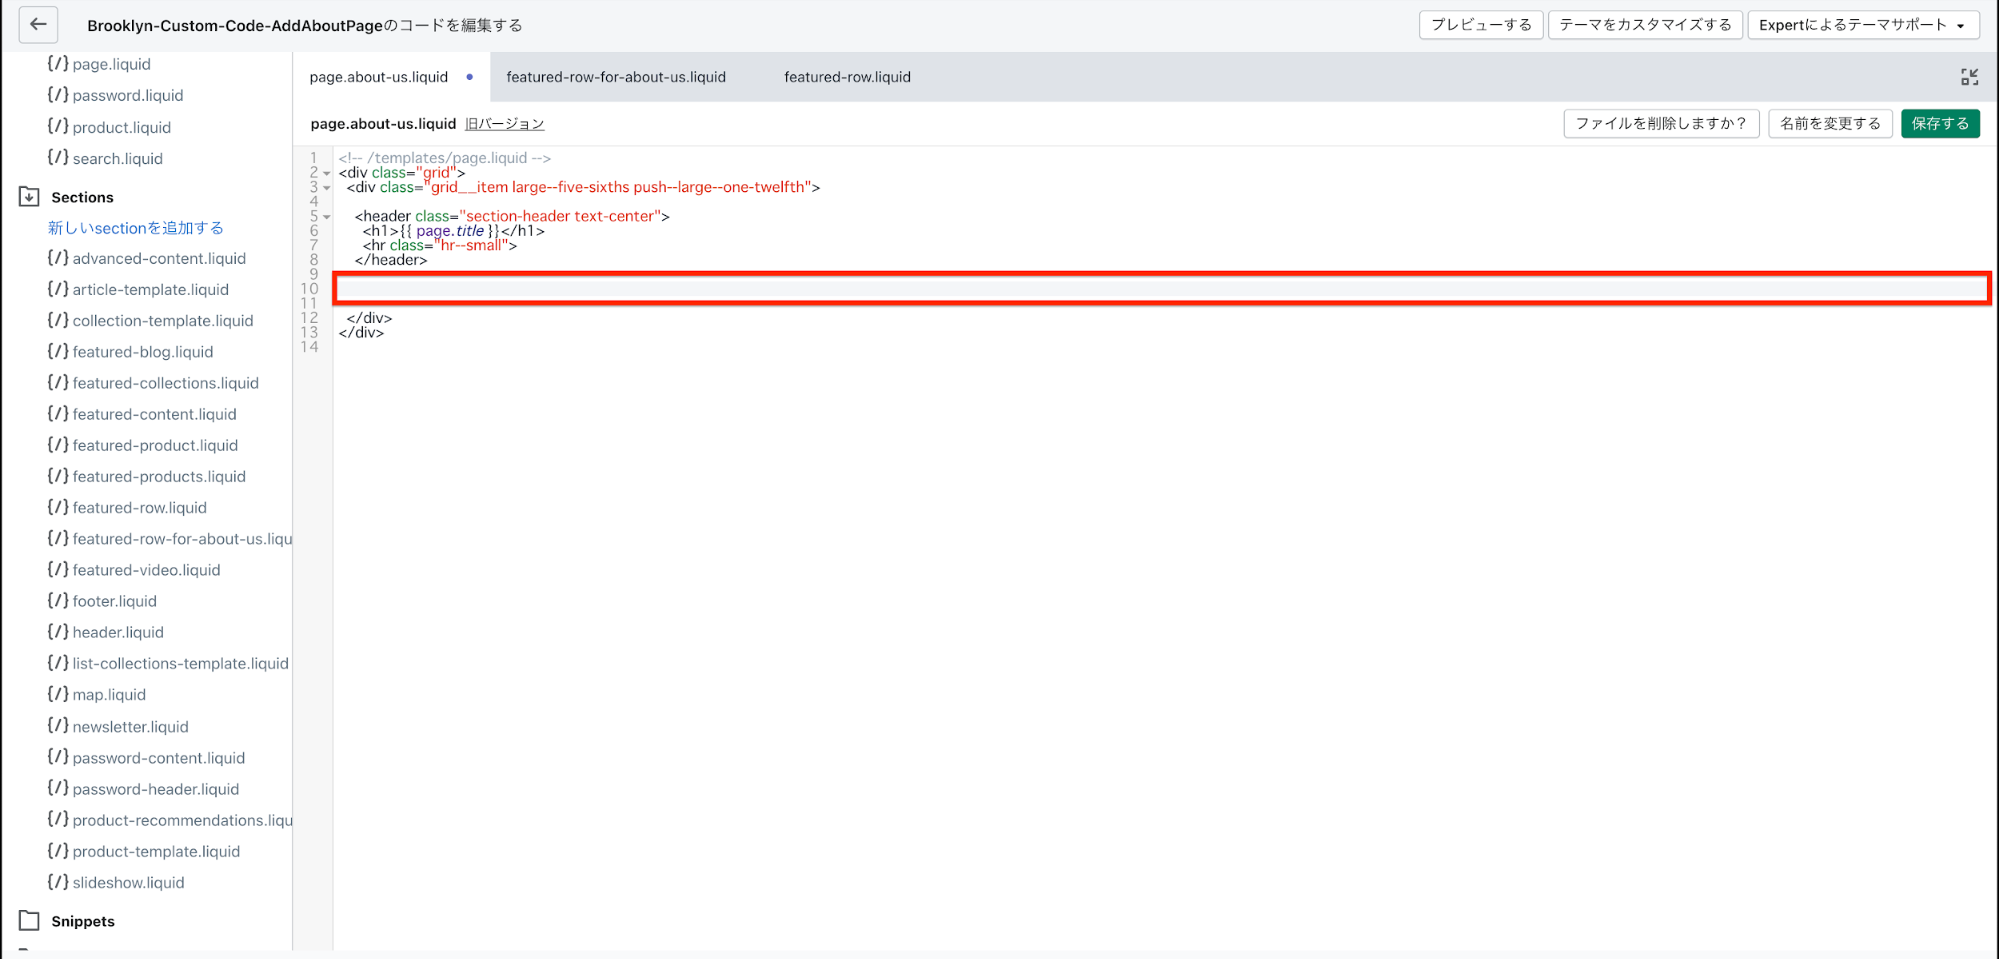The height and width of the screenshot is (959, 1999).
Task: Collapse the Sections folder icon
Action: 29,197
